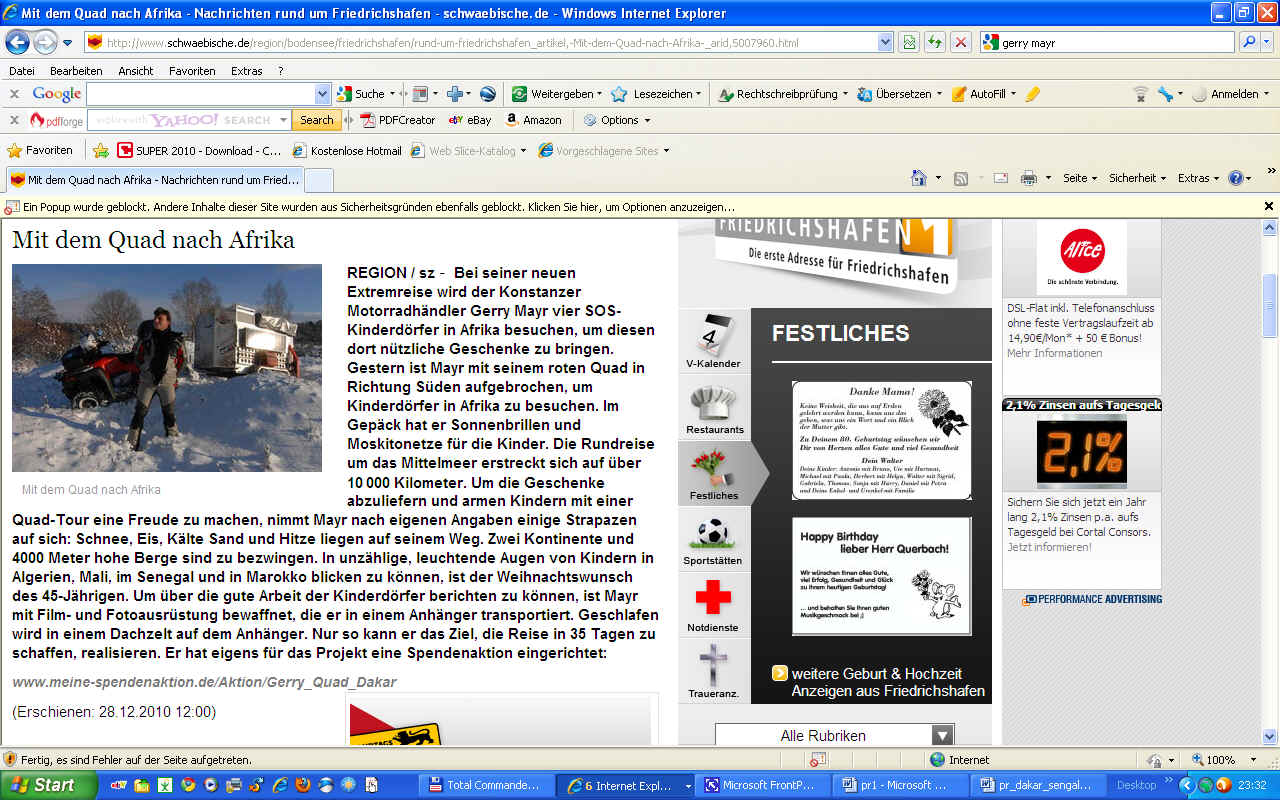Click the Mehr Informationen ad link
This screenshot has height=800, width=1280.
click(x=1054, y=353)
